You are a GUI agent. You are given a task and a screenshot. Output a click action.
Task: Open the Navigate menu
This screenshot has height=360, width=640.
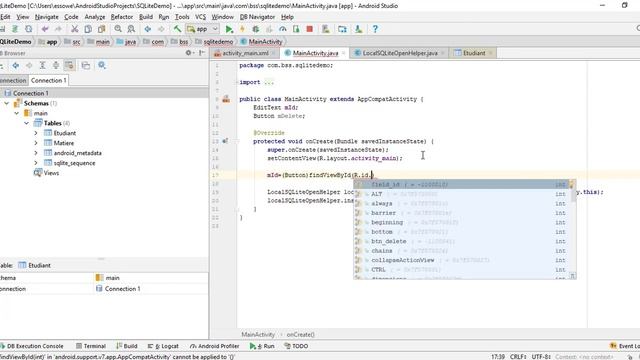click(x=47, y=17)
